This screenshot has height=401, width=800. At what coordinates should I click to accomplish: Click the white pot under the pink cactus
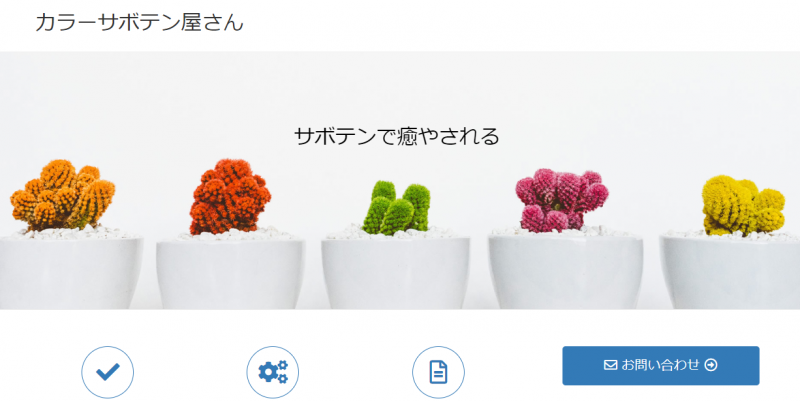[565, 272]
